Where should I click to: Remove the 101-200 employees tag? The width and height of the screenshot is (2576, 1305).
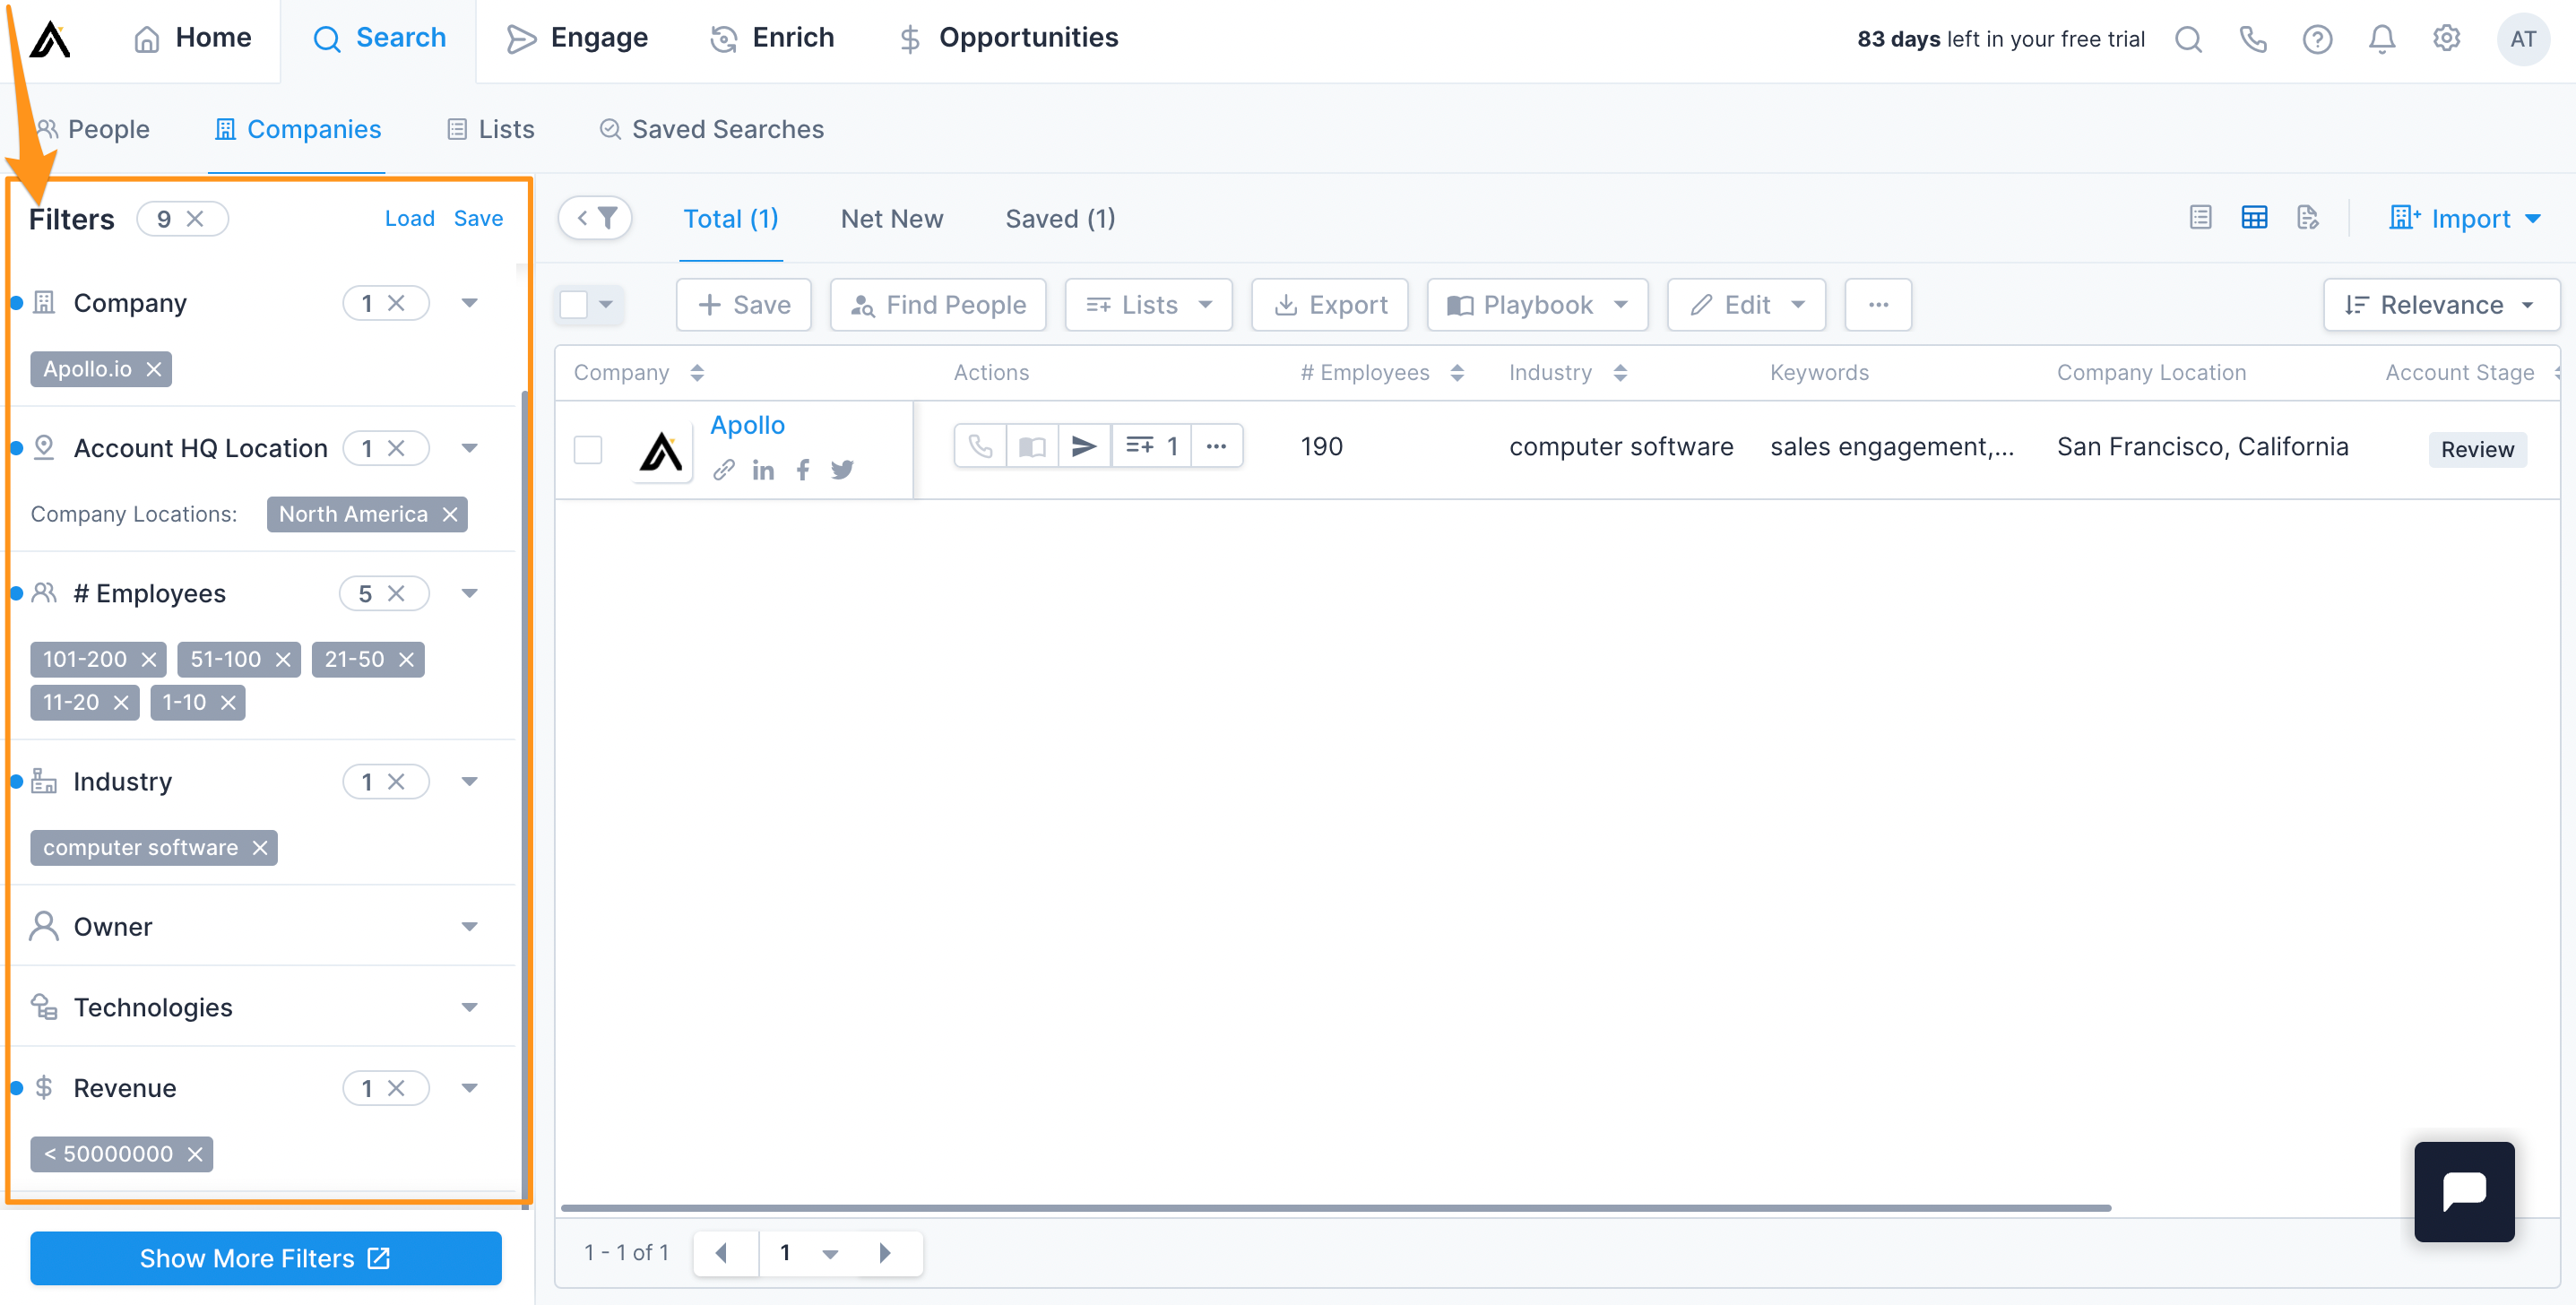coord(149,660)
